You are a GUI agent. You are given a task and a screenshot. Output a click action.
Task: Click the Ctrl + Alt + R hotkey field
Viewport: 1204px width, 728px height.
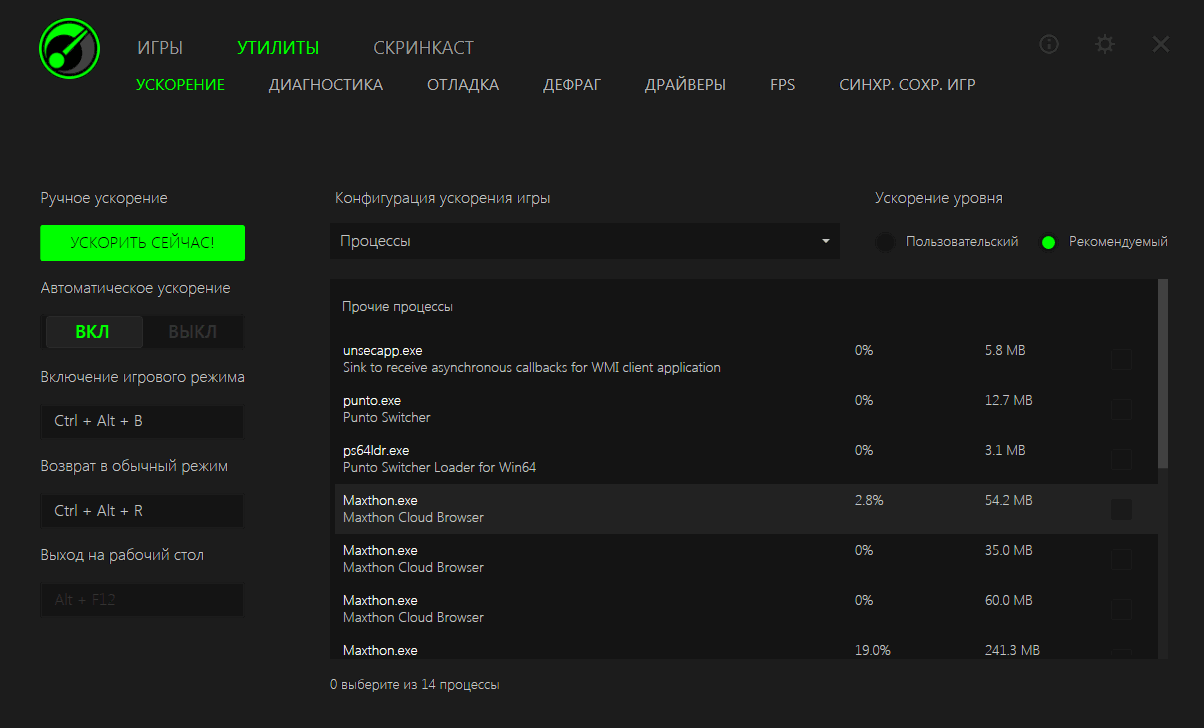pyautogui.click(x=141, y=511)
